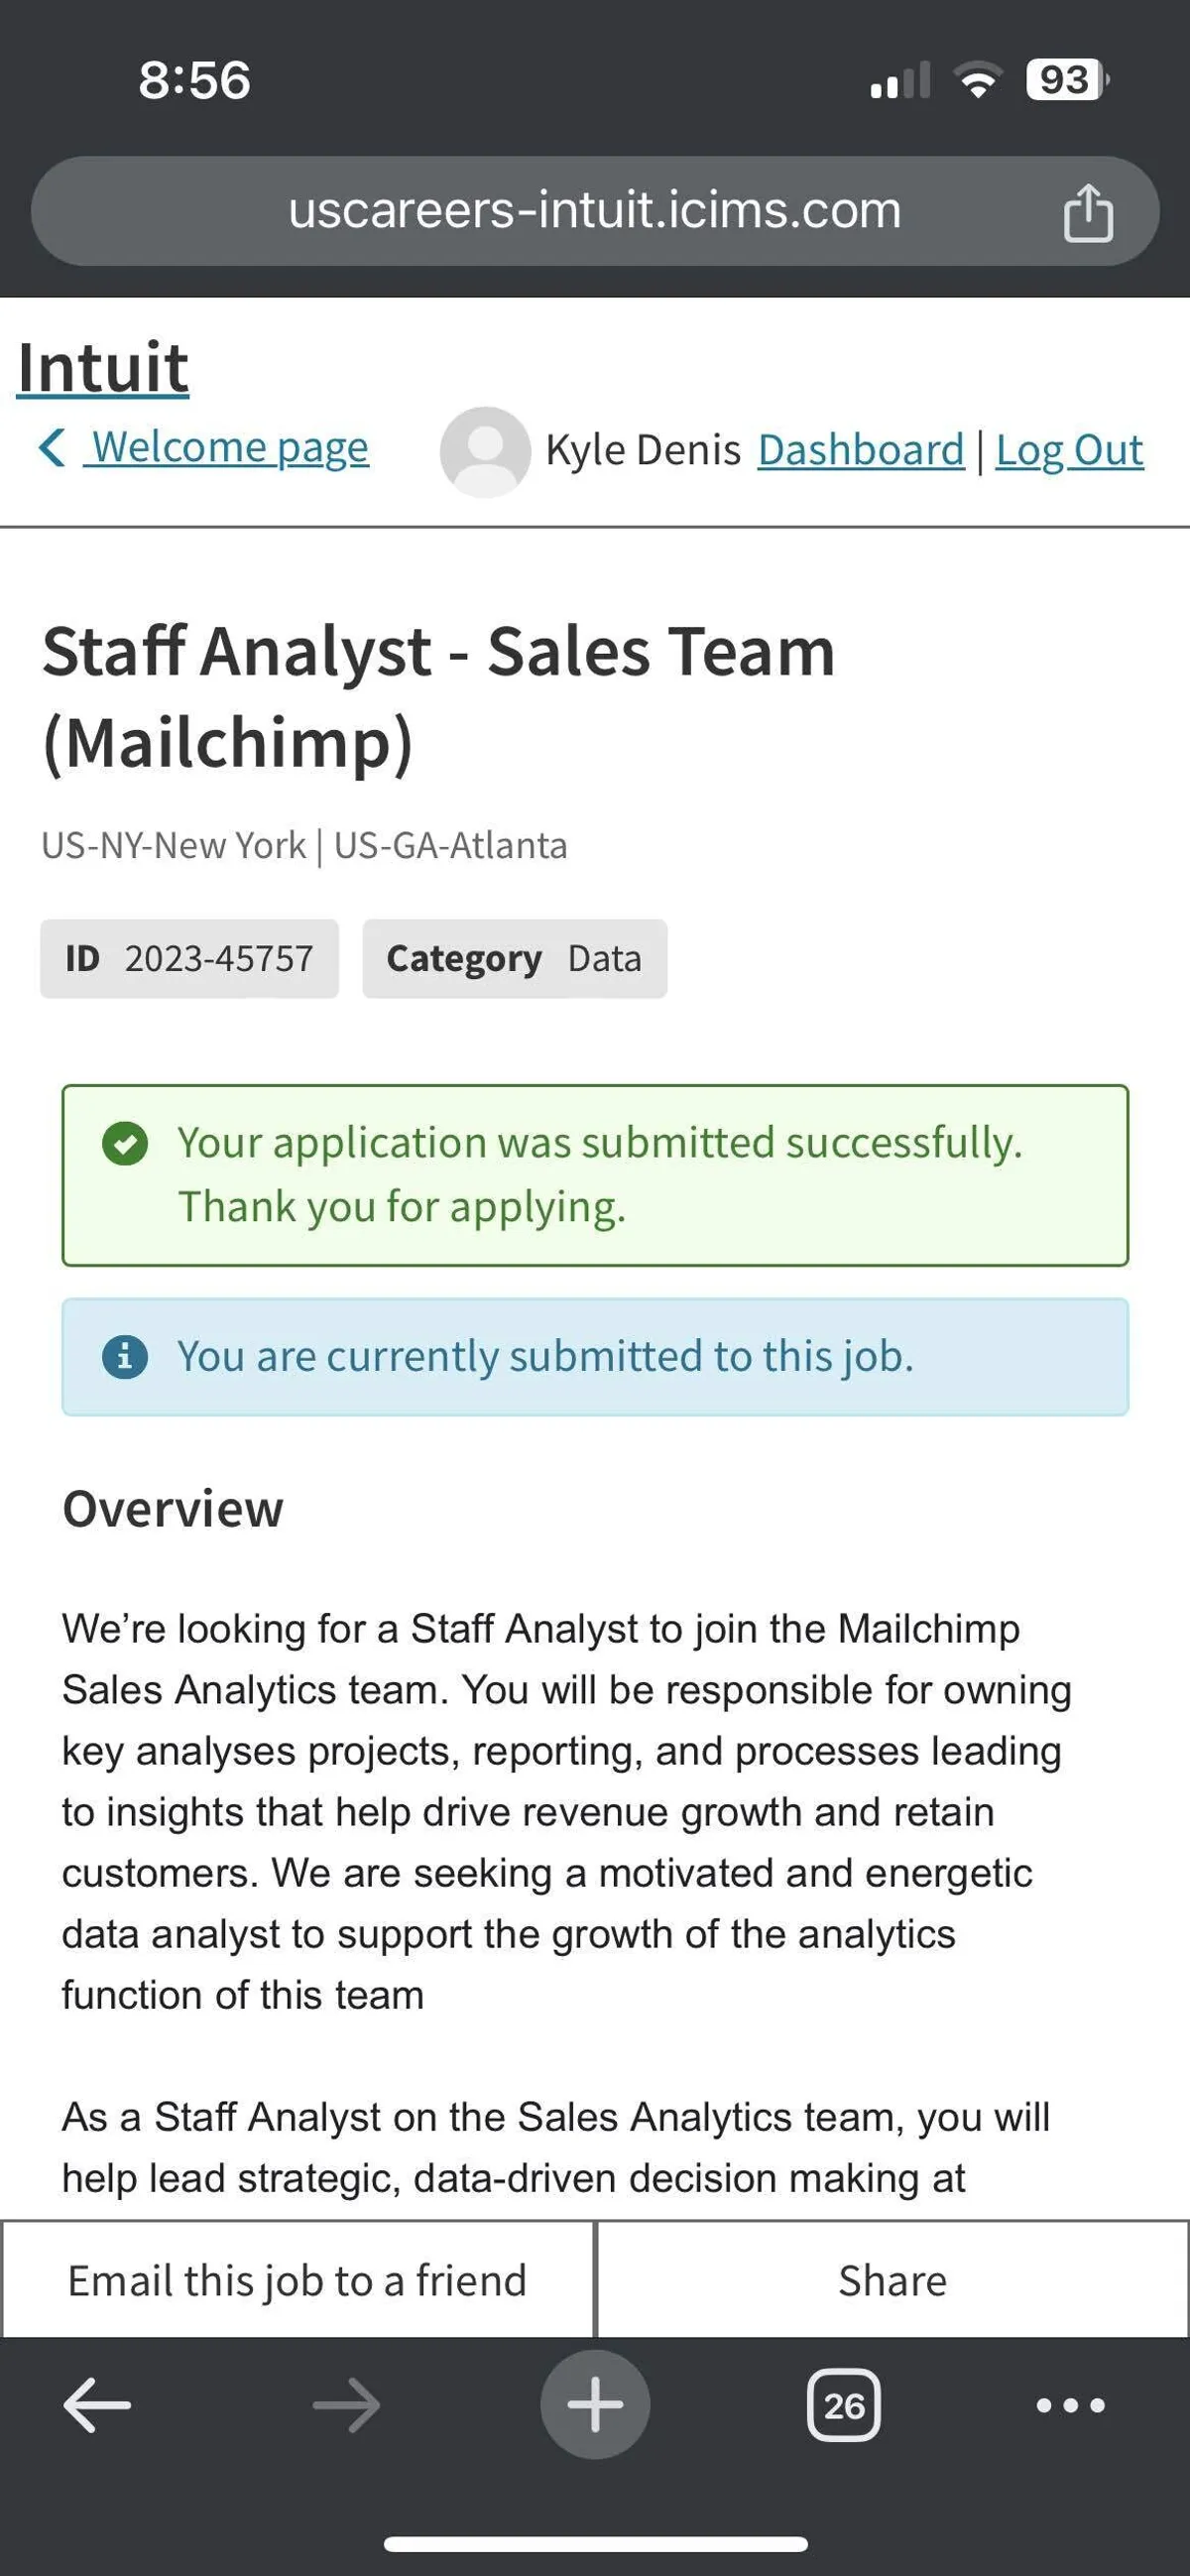
Task: Tap the job ID 2023-45757 tag
Action: [189, 958]
